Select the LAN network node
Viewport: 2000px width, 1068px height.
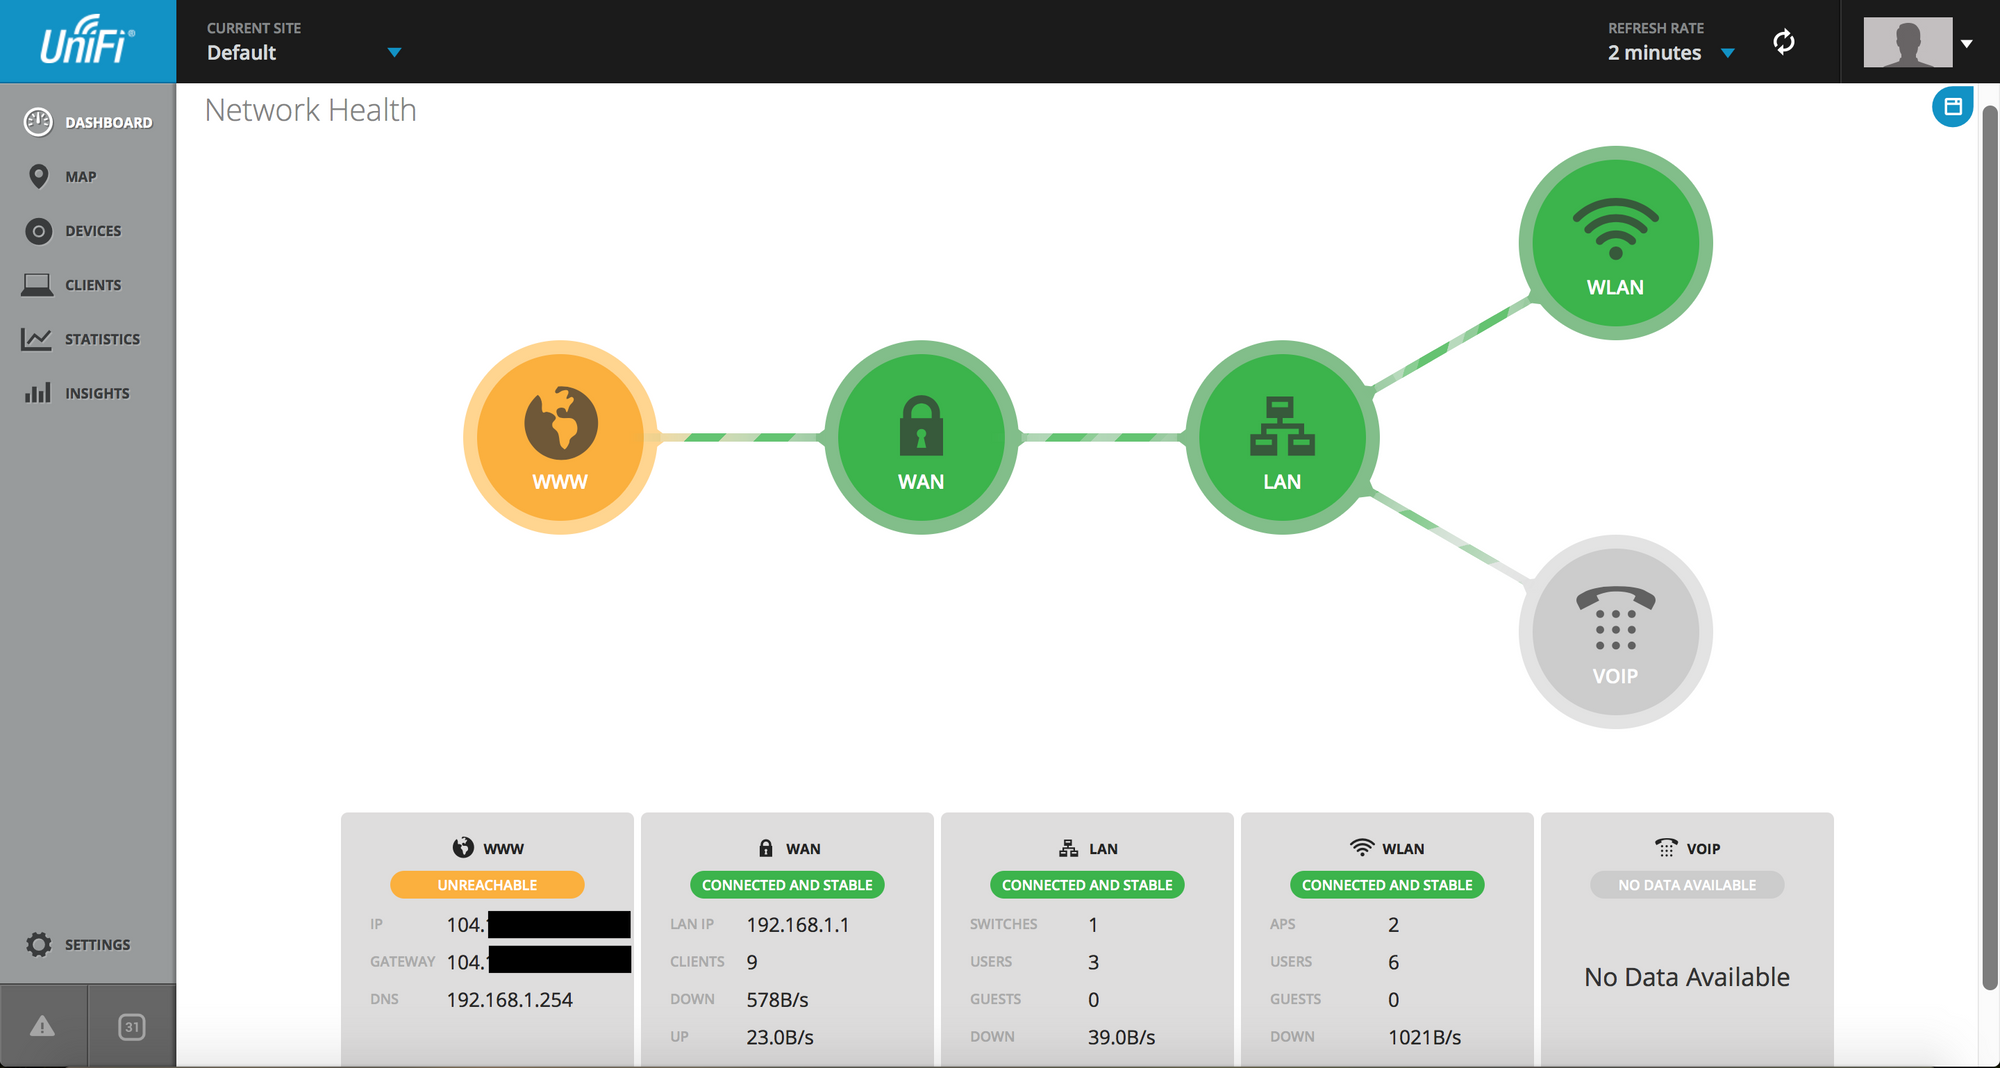(1282, 437)
